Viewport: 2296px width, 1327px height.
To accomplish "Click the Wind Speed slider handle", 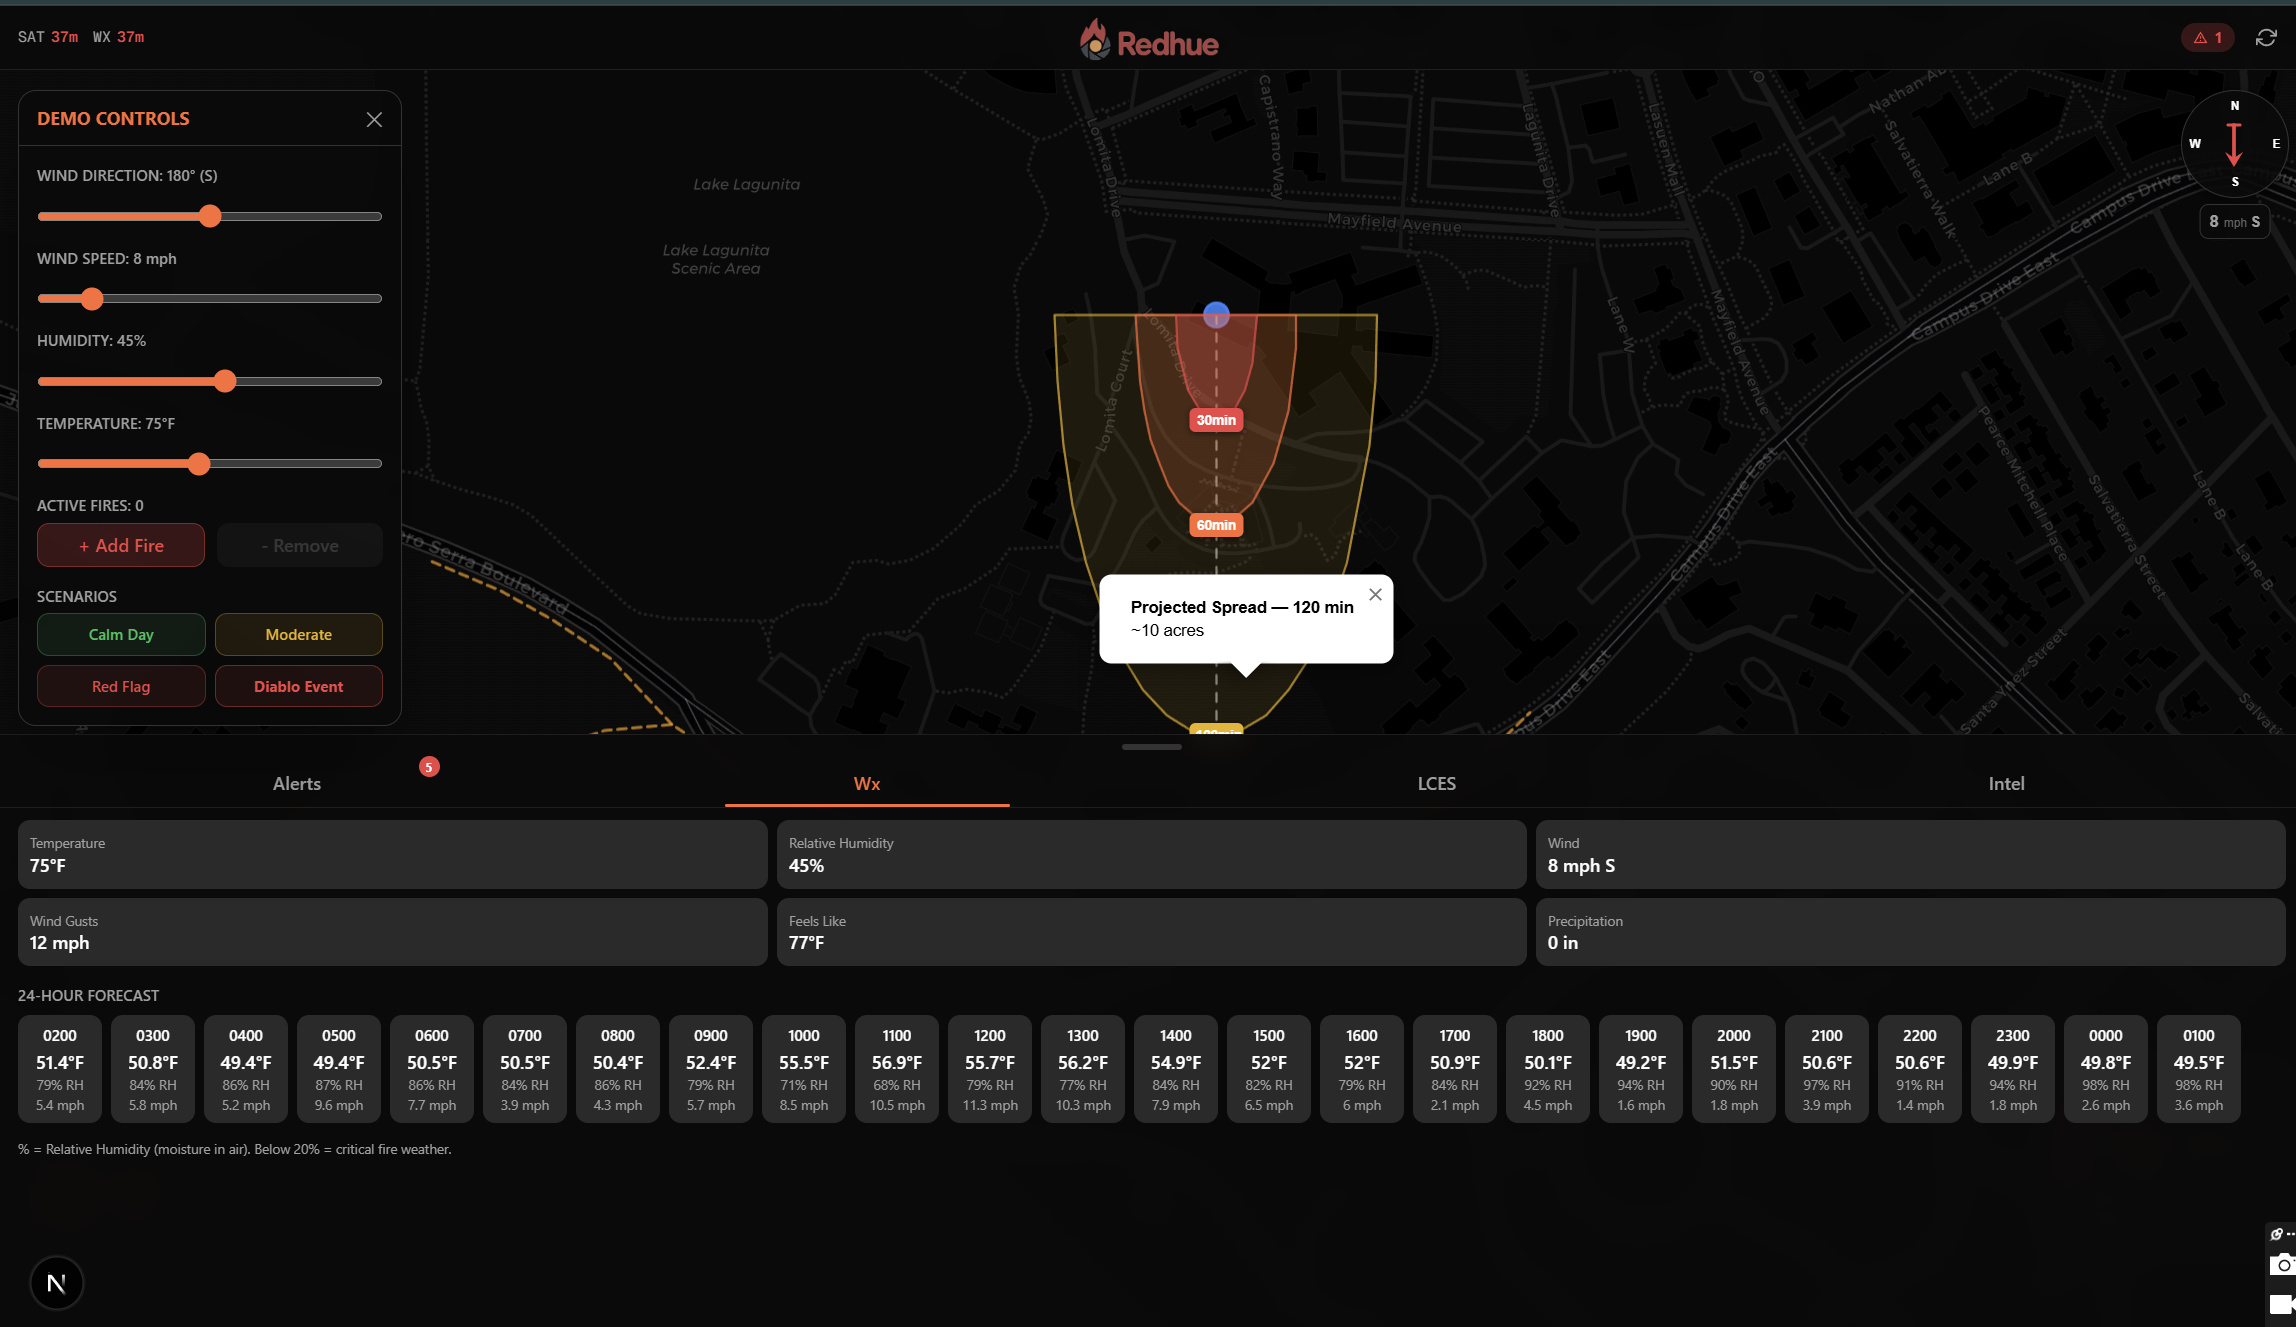I will [92, 299].
